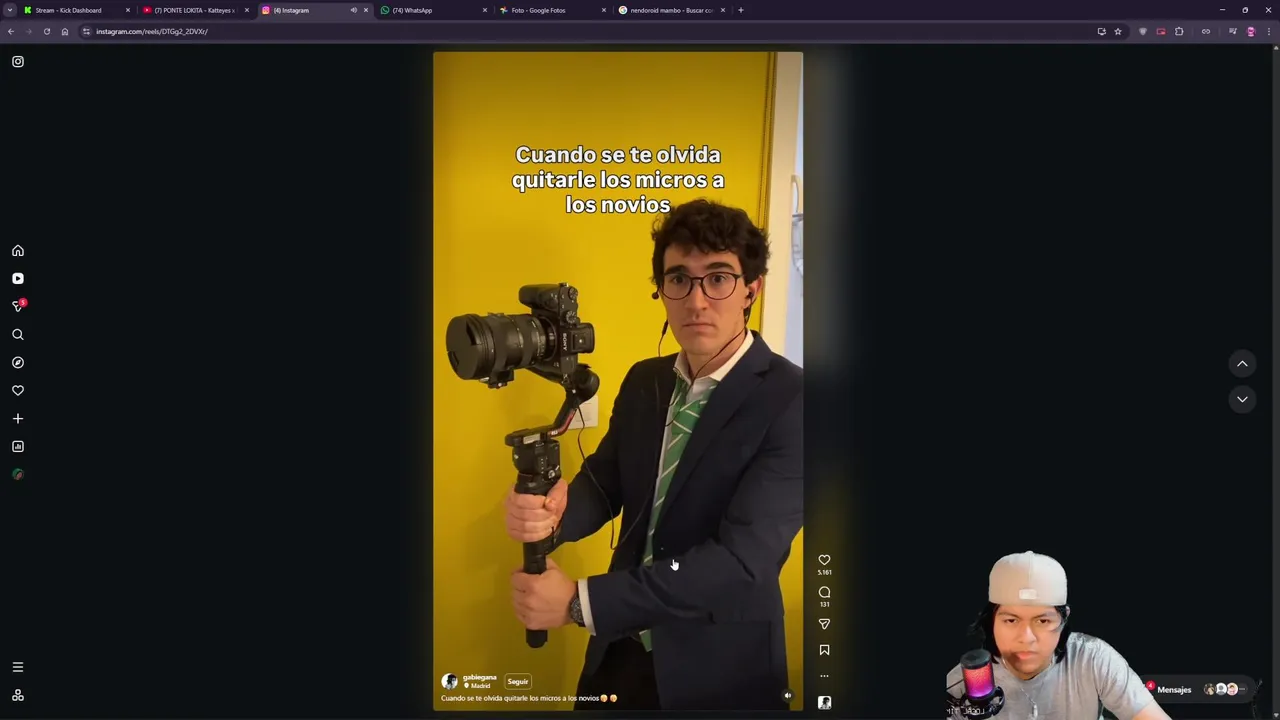Reload the current page
Screen dimensions: 1280x720
(x=46, y=31)
